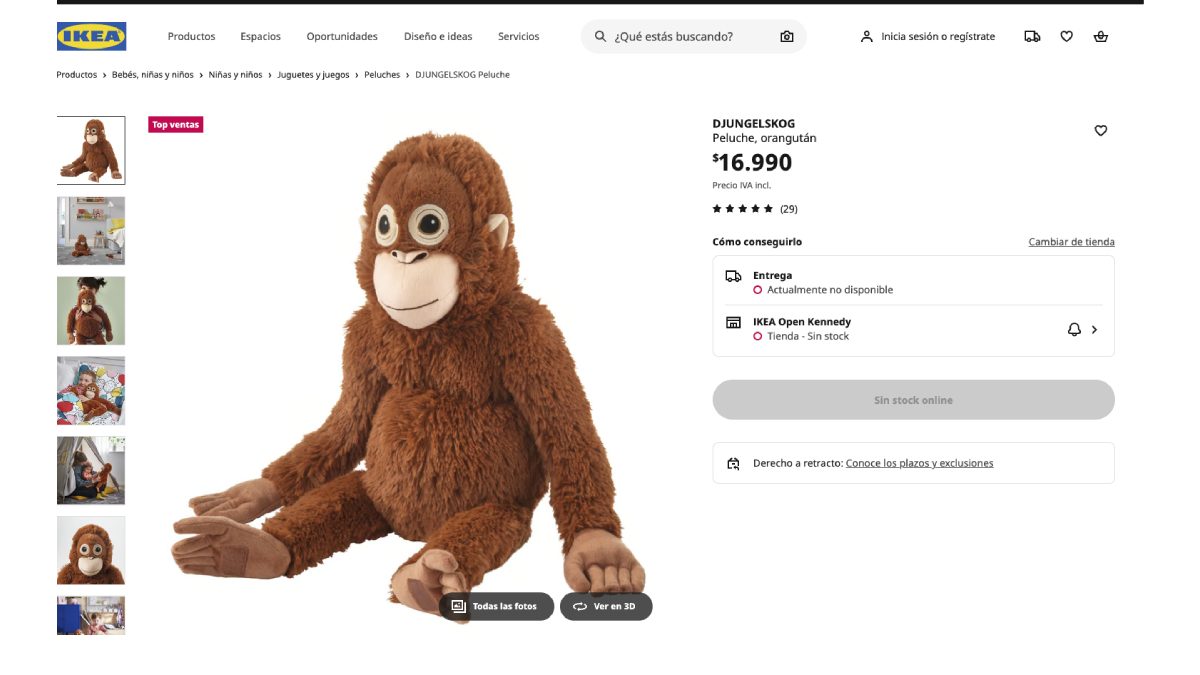Open the Productos menu
The height and width of the screenshot is (675, 1200).
191,37
